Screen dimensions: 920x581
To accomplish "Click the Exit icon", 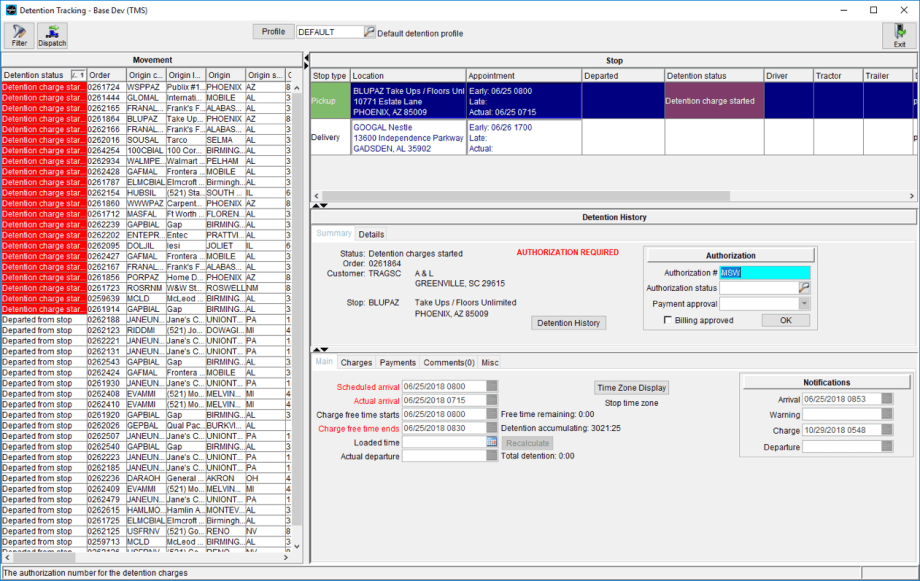I will coord(903,36).
